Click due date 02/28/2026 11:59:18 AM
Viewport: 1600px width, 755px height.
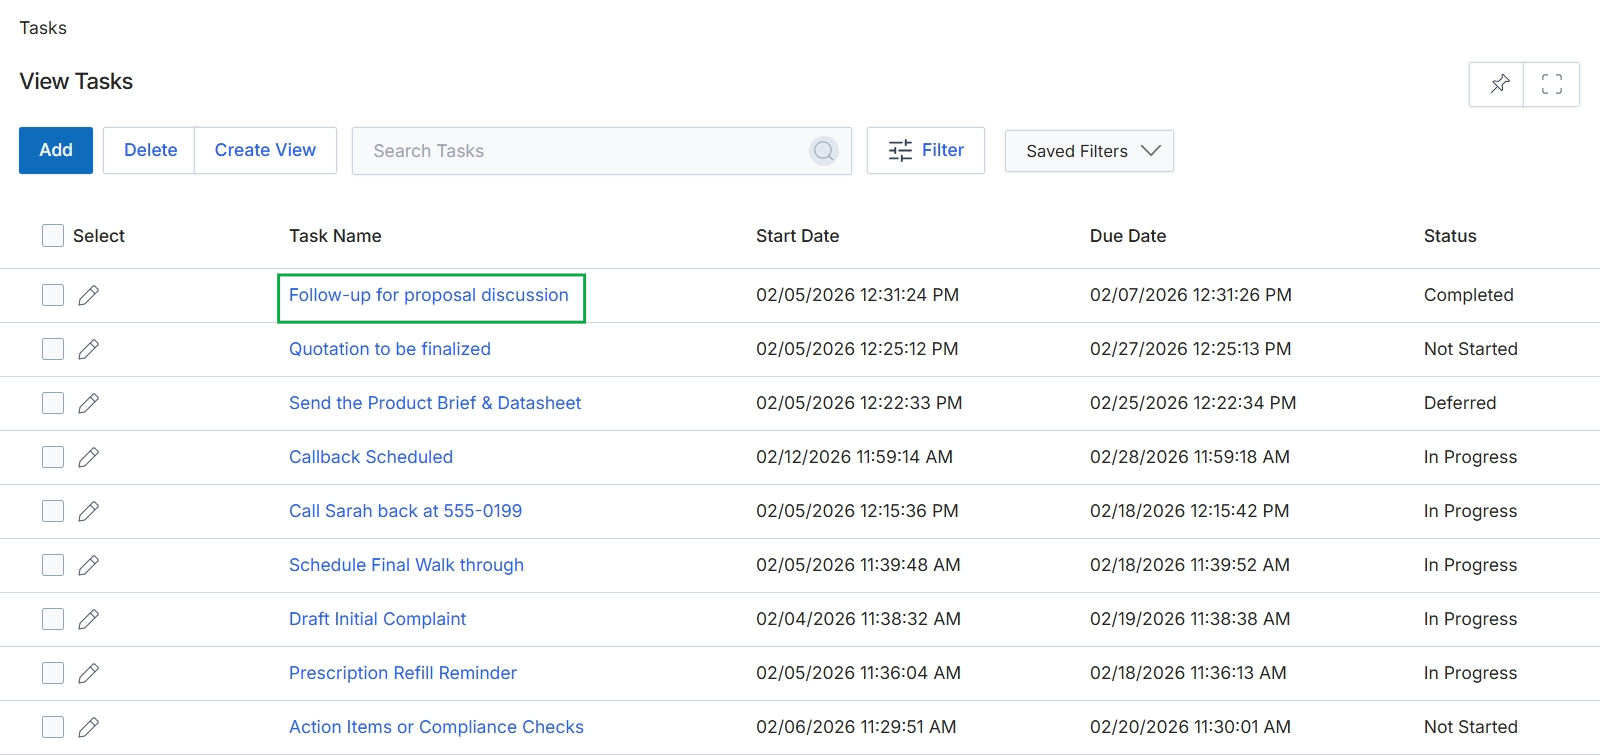pyautogui.click(x=1189, y=457)
